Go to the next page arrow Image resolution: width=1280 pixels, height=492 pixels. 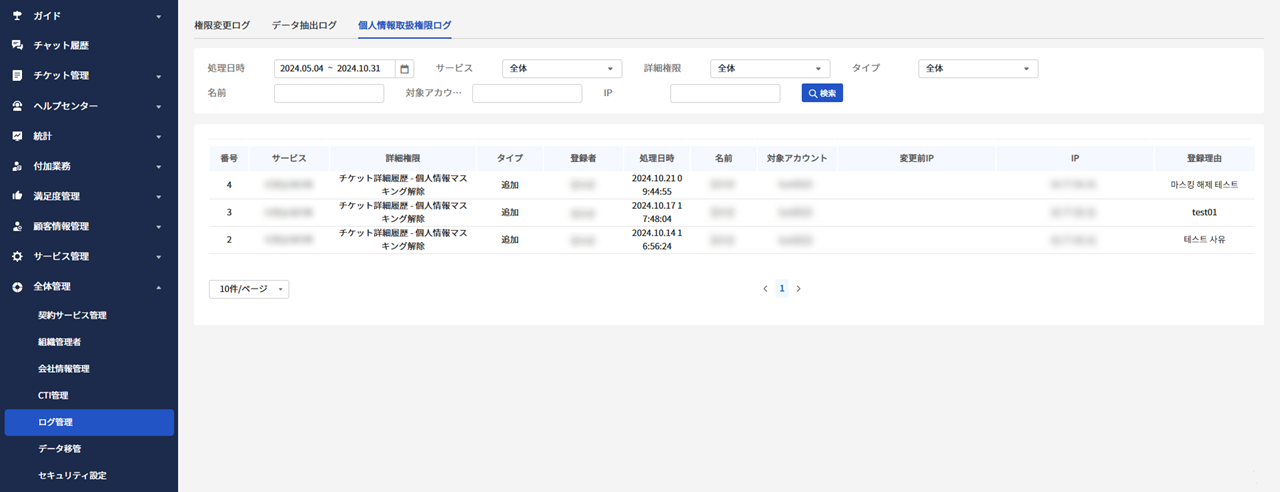798,289
